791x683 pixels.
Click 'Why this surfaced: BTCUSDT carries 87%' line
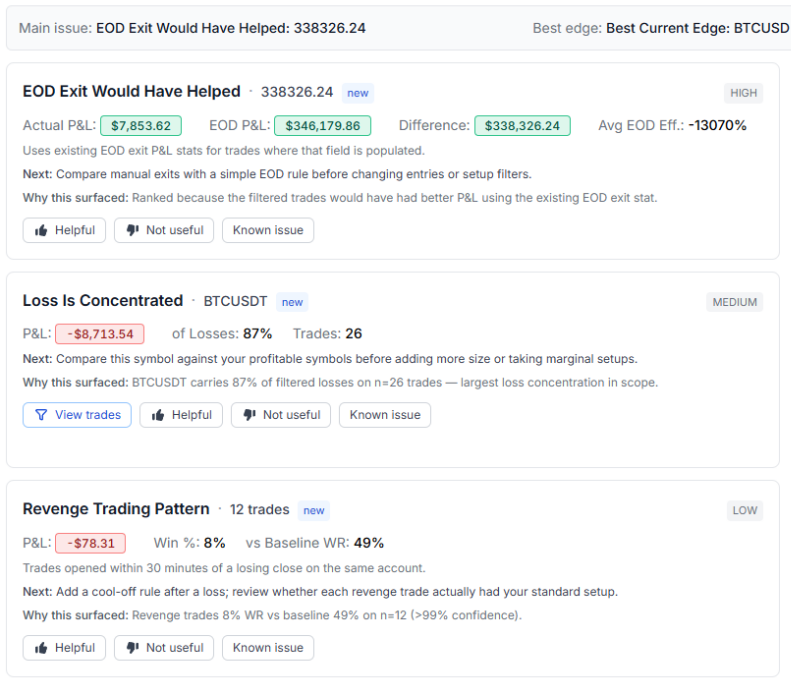tap(341, 382)
